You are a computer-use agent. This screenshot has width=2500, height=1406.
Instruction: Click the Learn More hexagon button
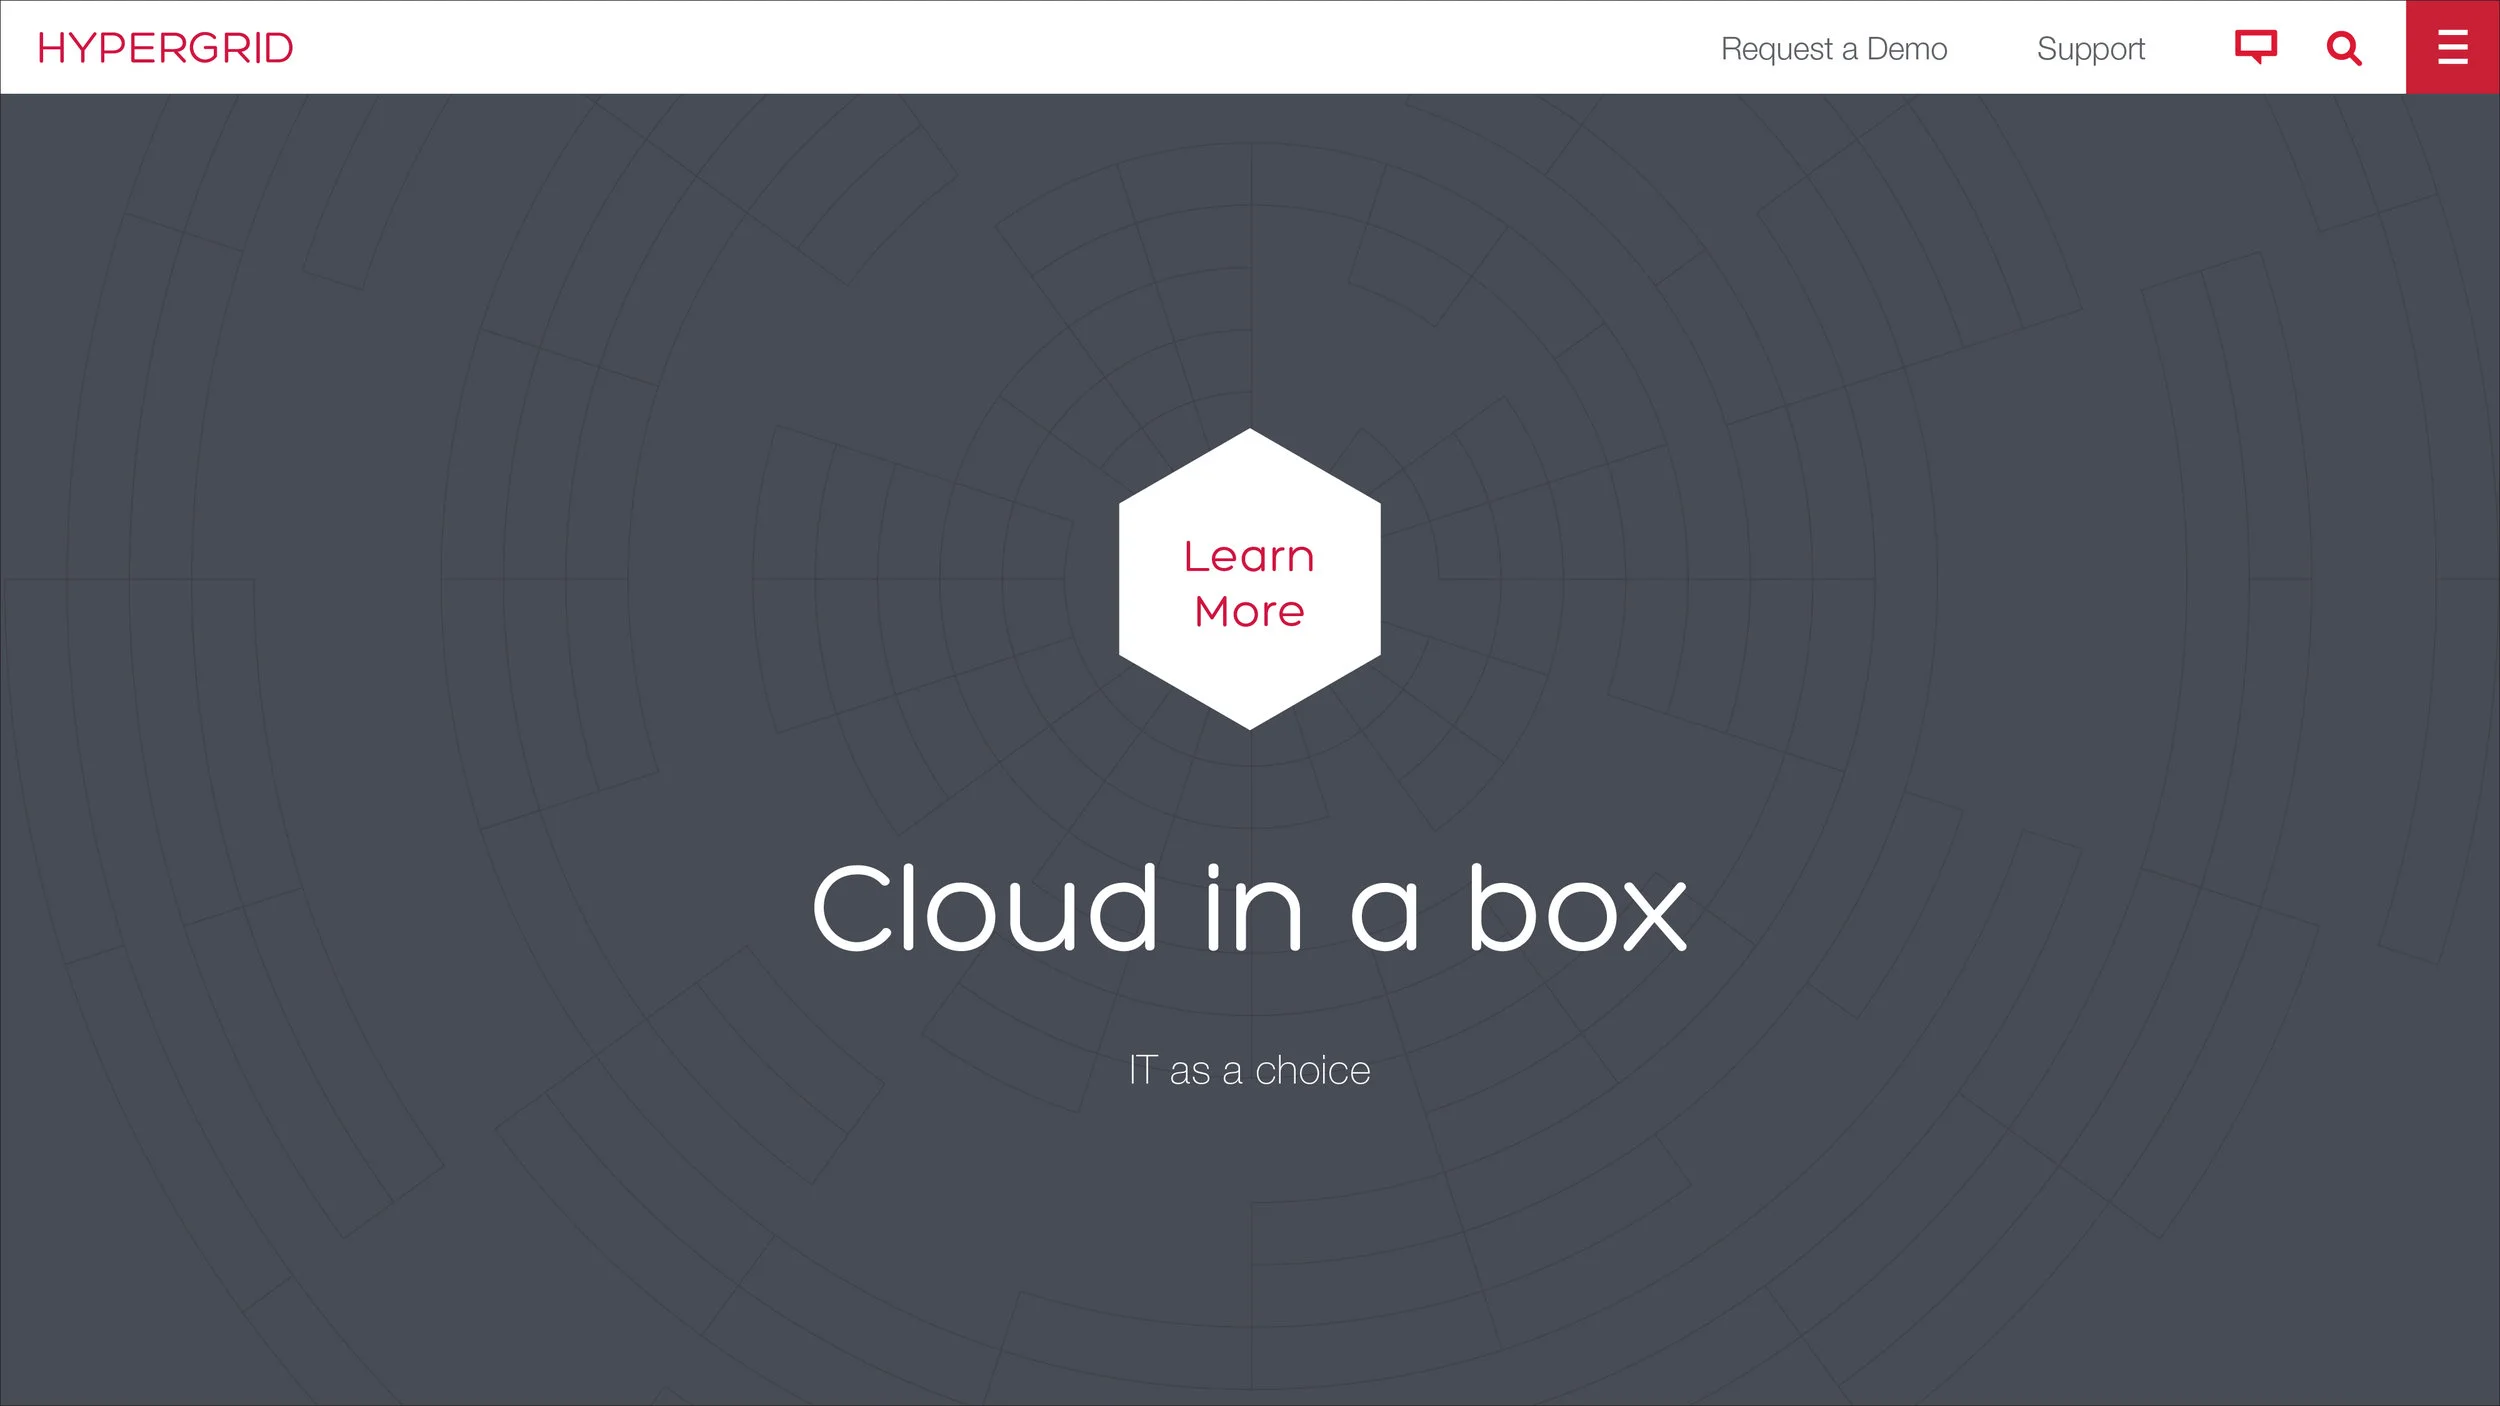pyautogui.click(x=1249, y=579)
